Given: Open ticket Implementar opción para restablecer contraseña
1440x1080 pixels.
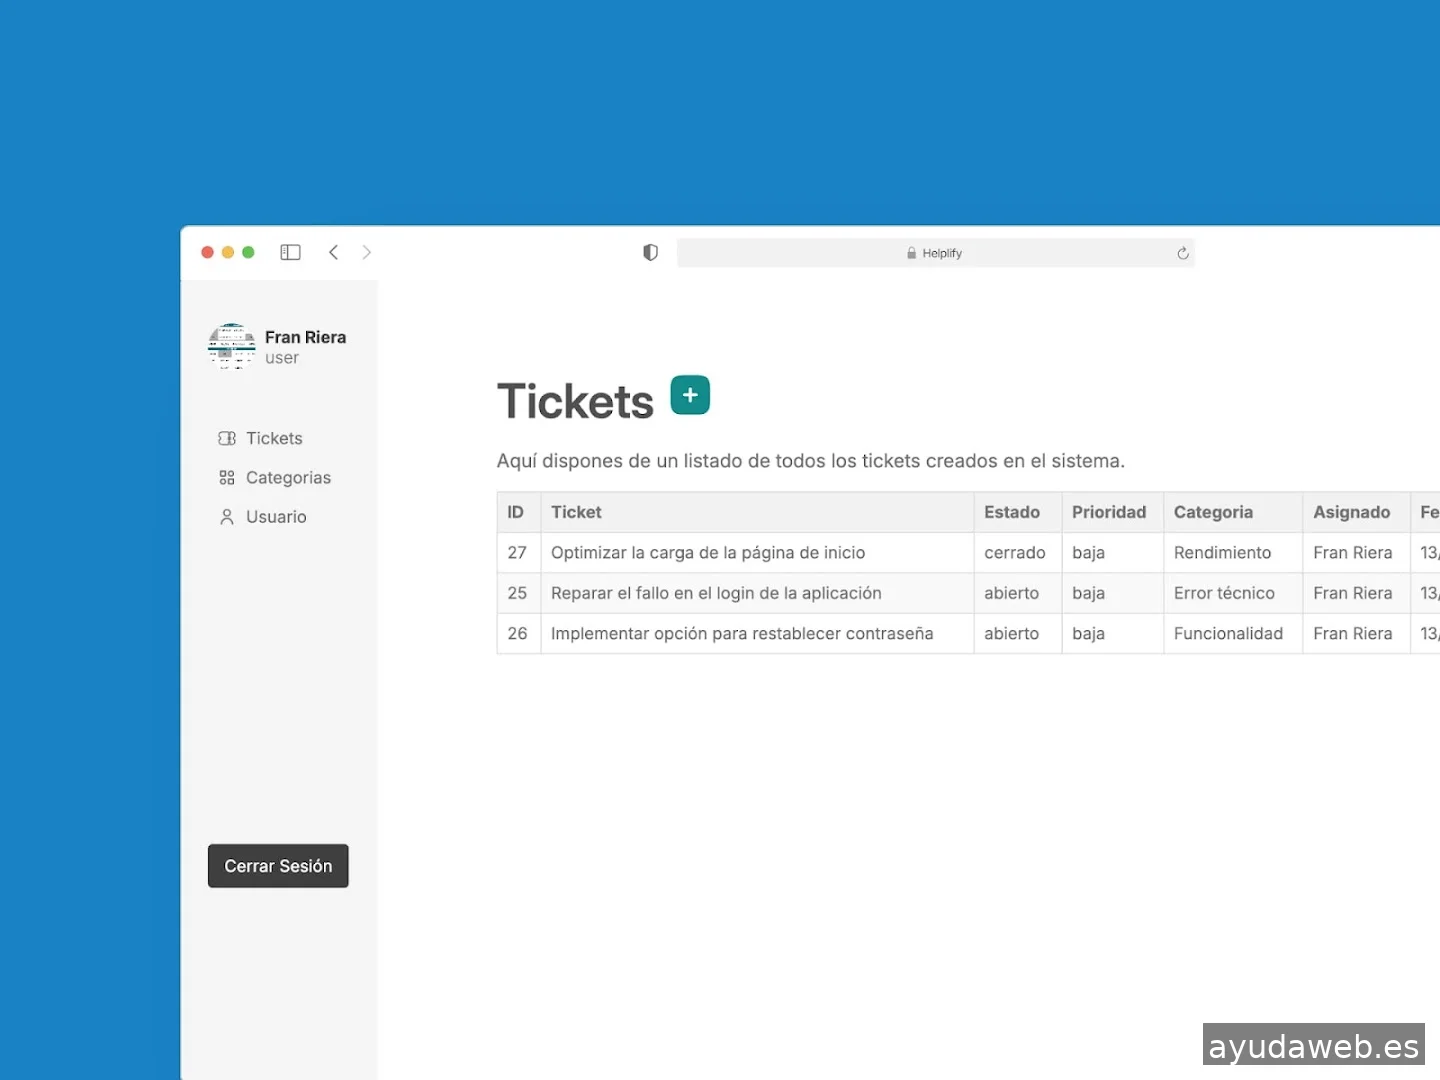Looking at the screenshot, I should (x=742, y=634).
